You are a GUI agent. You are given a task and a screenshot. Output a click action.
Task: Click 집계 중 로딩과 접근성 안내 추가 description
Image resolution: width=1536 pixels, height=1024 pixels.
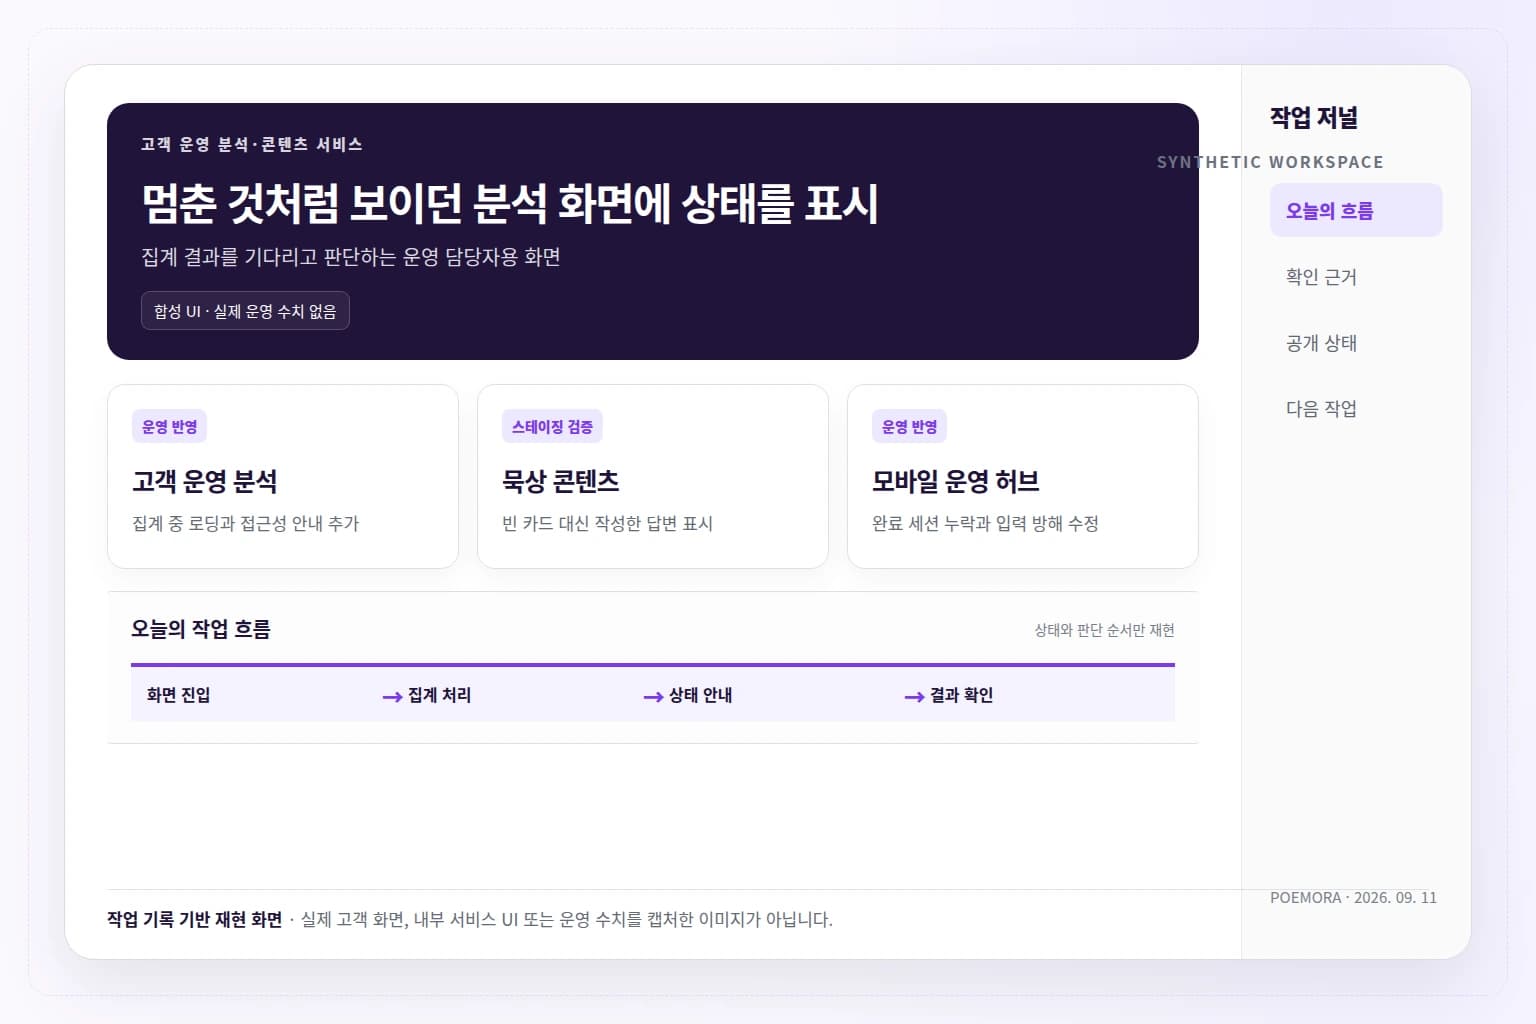pos(246,523)
